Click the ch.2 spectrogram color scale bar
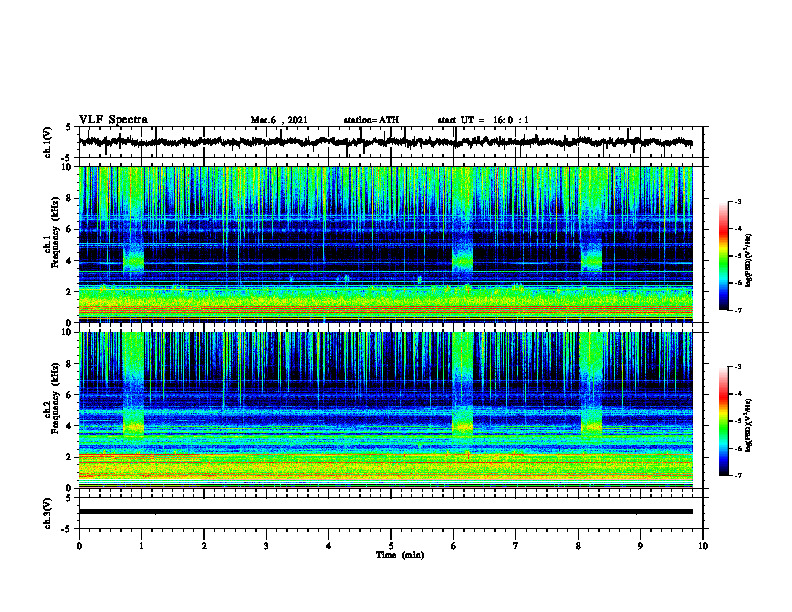The width and height of the screenshot is (792, 612). pyautogui.click(x=723, y=421)
